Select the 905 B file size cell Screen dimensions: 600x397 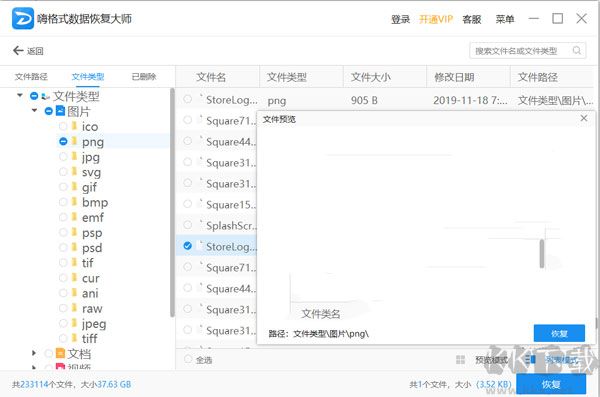364,100
